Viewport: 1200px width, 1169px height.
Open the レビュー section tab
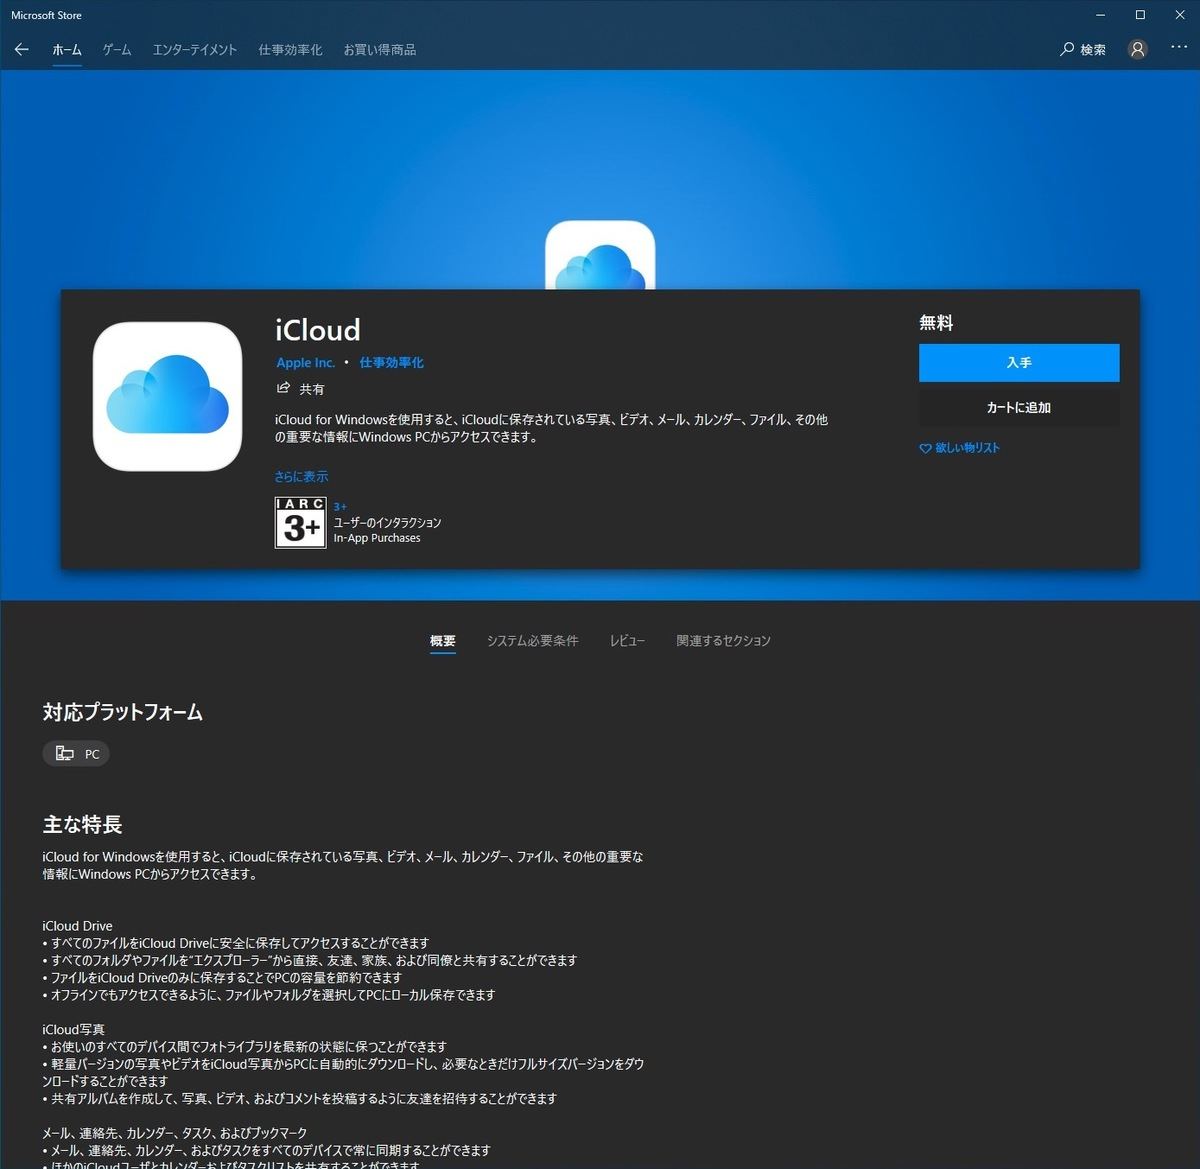pyautogui.click(x=627, y=640)
